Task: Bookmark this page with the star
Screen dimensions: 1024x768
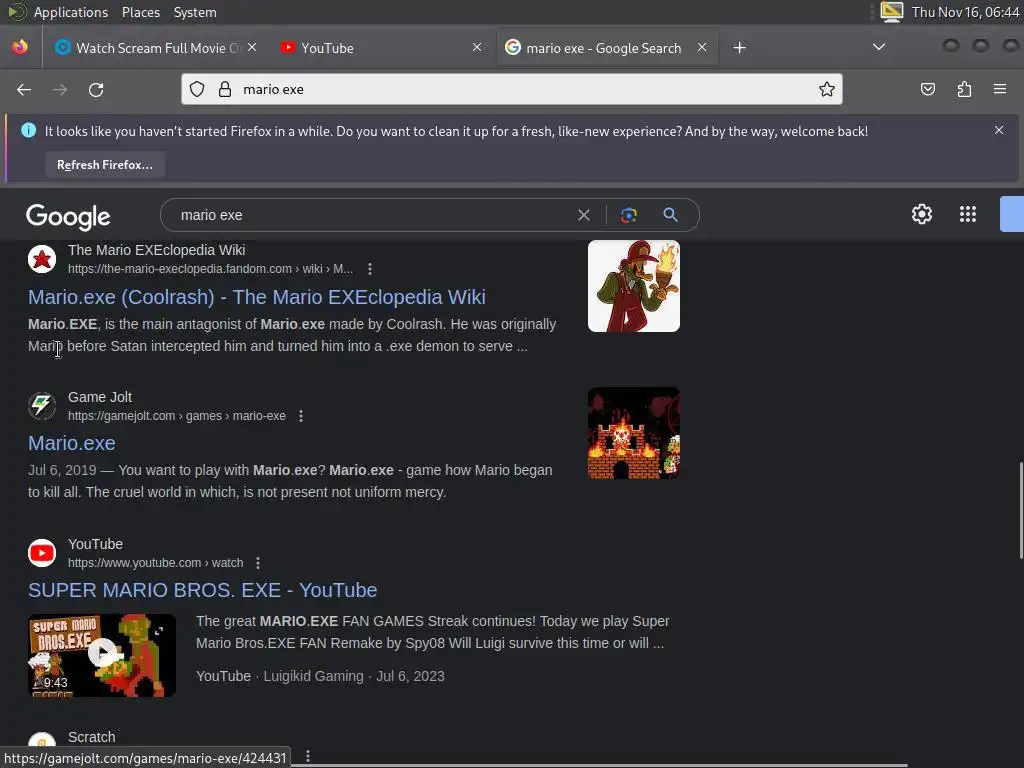Action: pos(827,89)
